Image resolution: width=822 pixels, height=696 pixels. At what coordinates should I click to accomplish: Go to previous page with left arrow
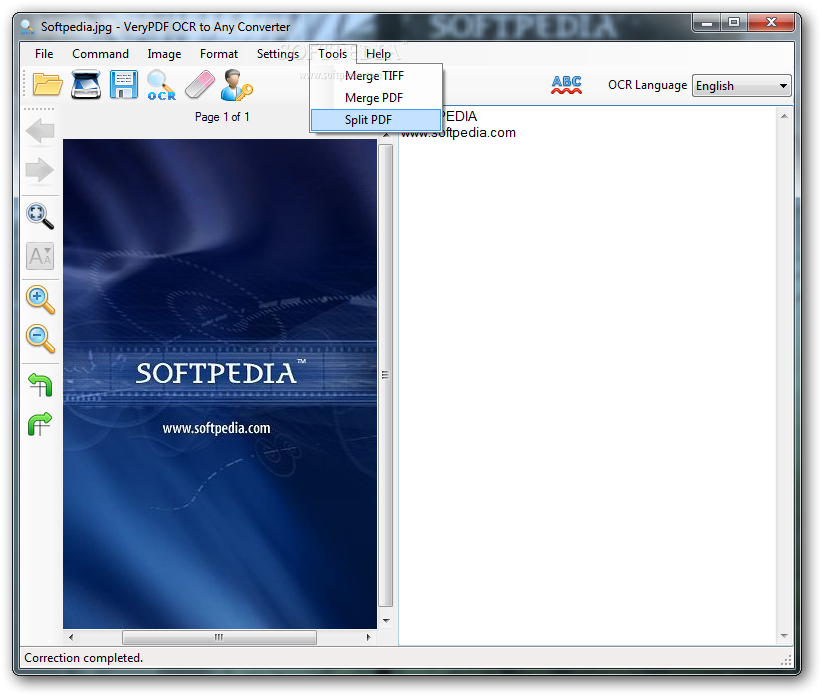[x=40, y=130]
